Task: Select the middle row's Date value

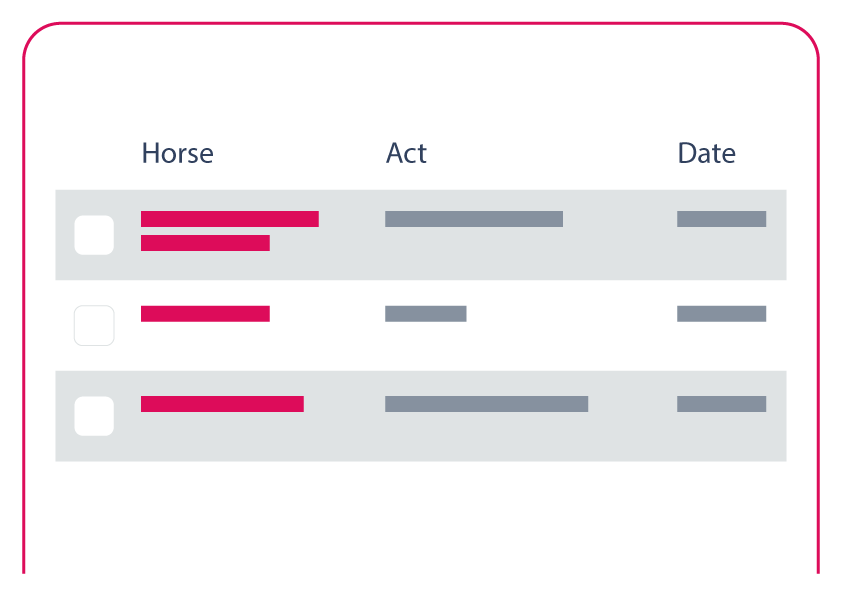Action: [x=721, y=314]
